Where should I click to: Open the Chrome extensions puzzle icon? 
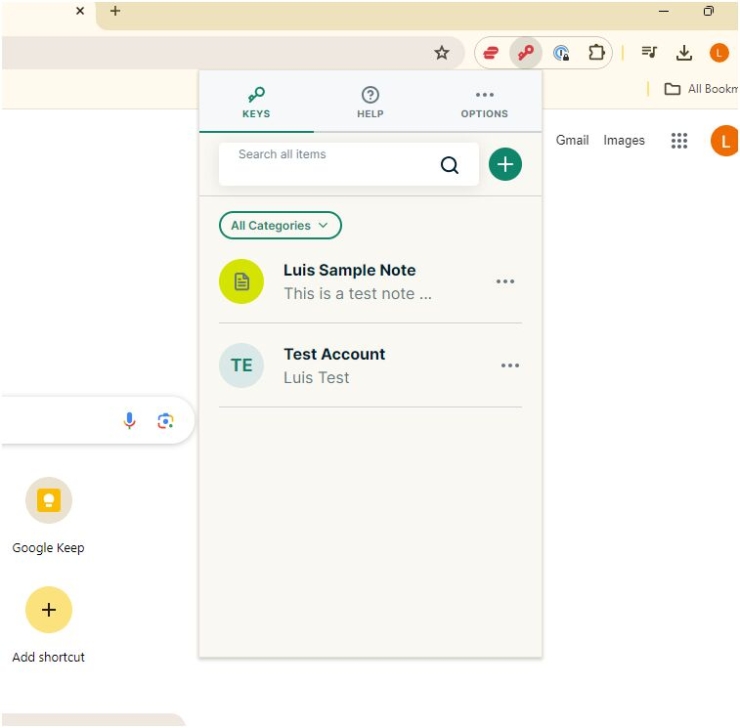(x=596, y=53)
